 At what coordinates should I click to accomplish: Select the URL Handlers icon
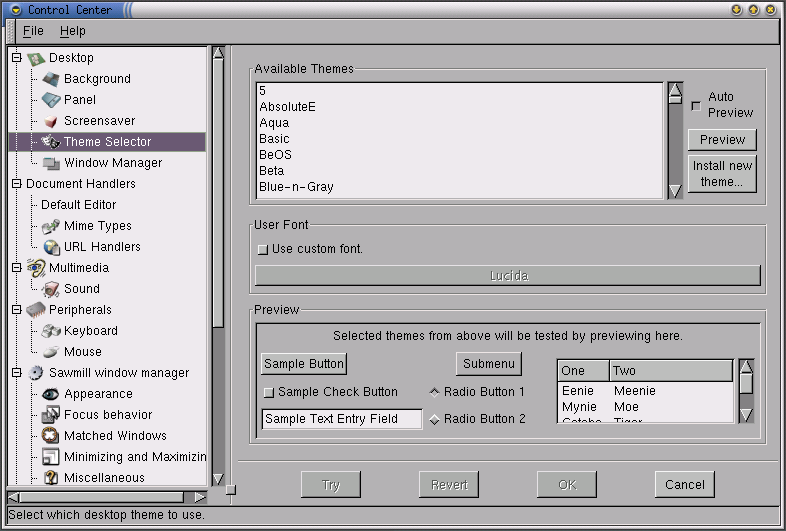[51, 247]
